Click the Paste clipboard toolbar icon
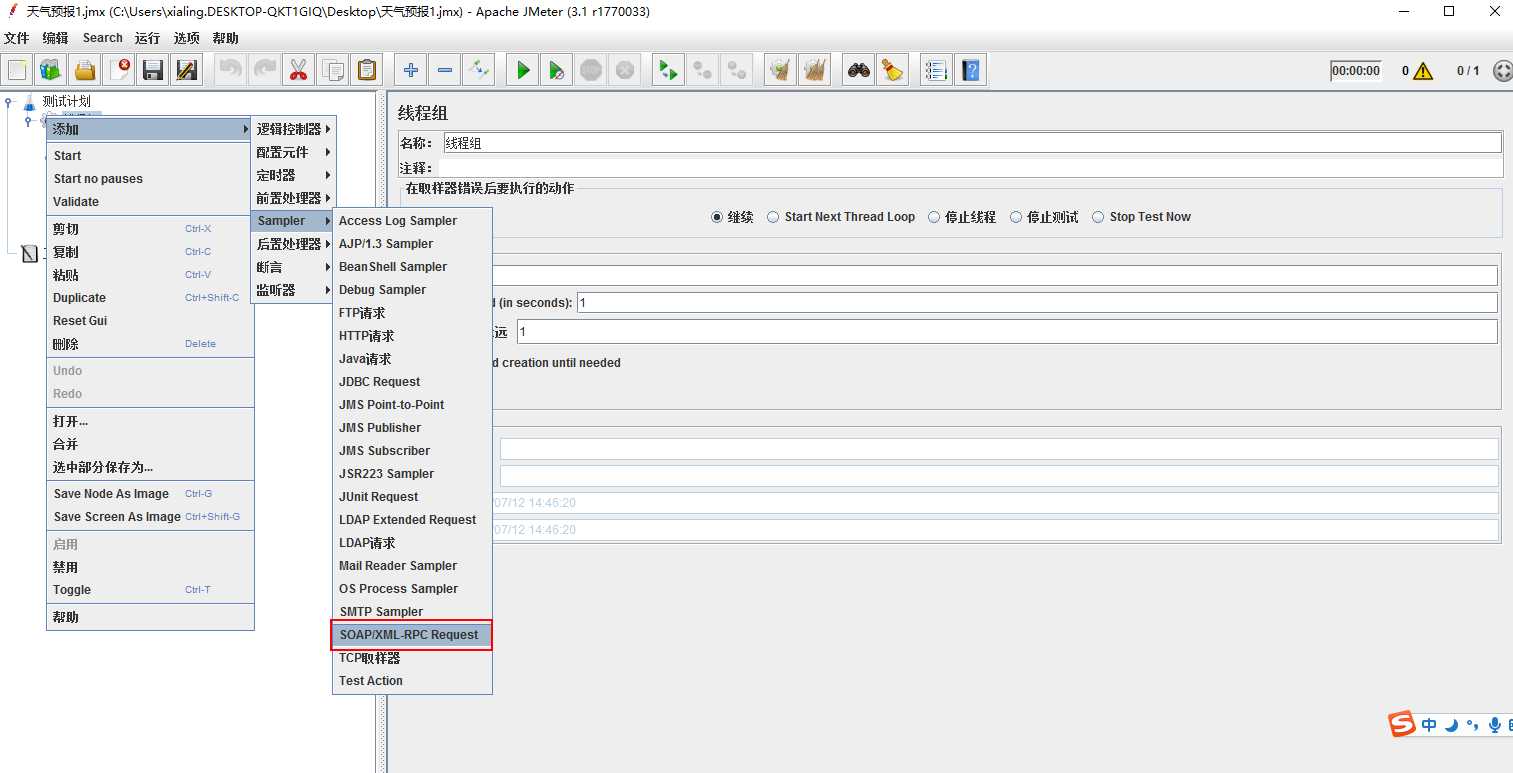The width and height of the screenshot is (1513, 773). coord(366,70)
